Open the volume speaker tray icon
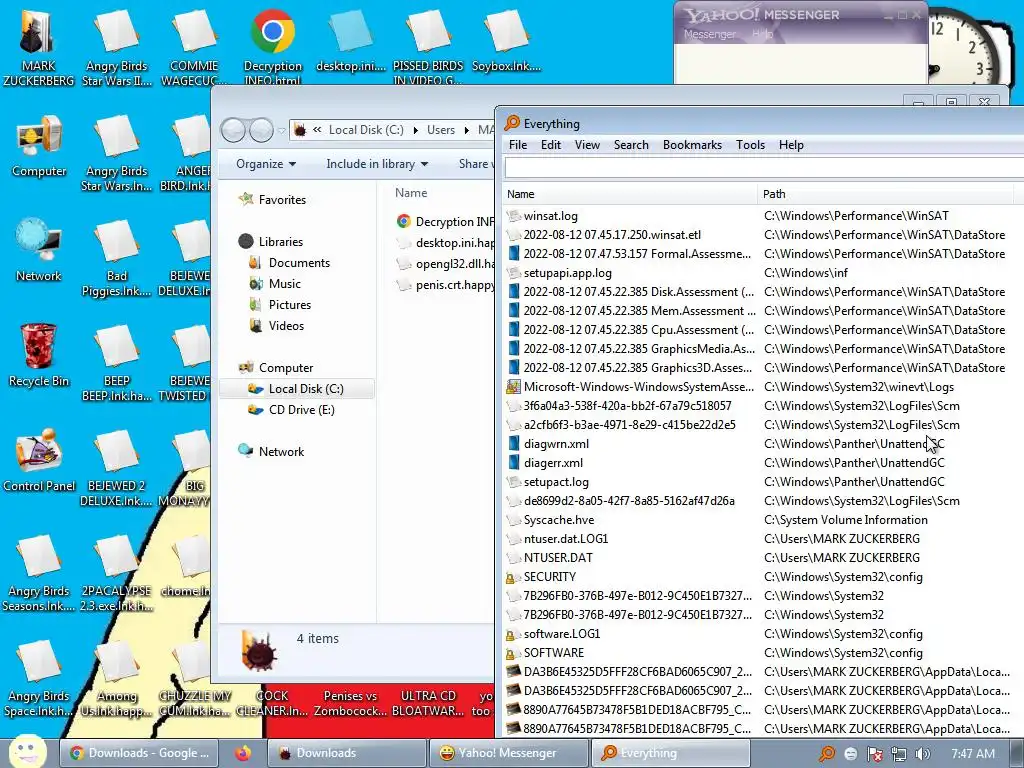 pos(922,754)
